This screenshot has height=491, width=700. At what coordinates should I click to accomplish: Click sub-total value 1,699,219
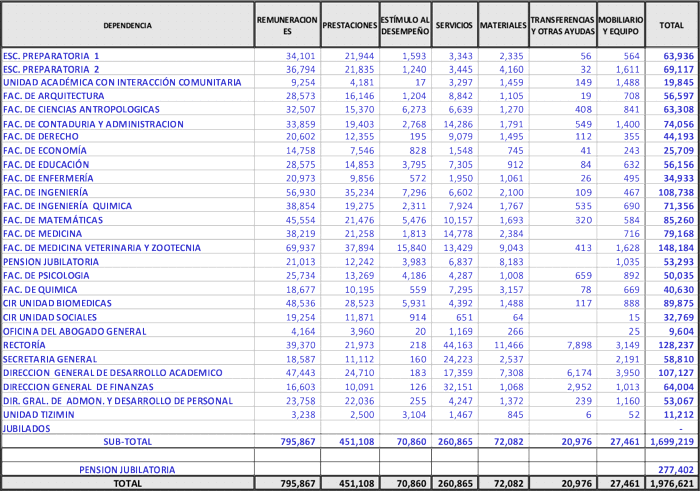tap(672, 442)
